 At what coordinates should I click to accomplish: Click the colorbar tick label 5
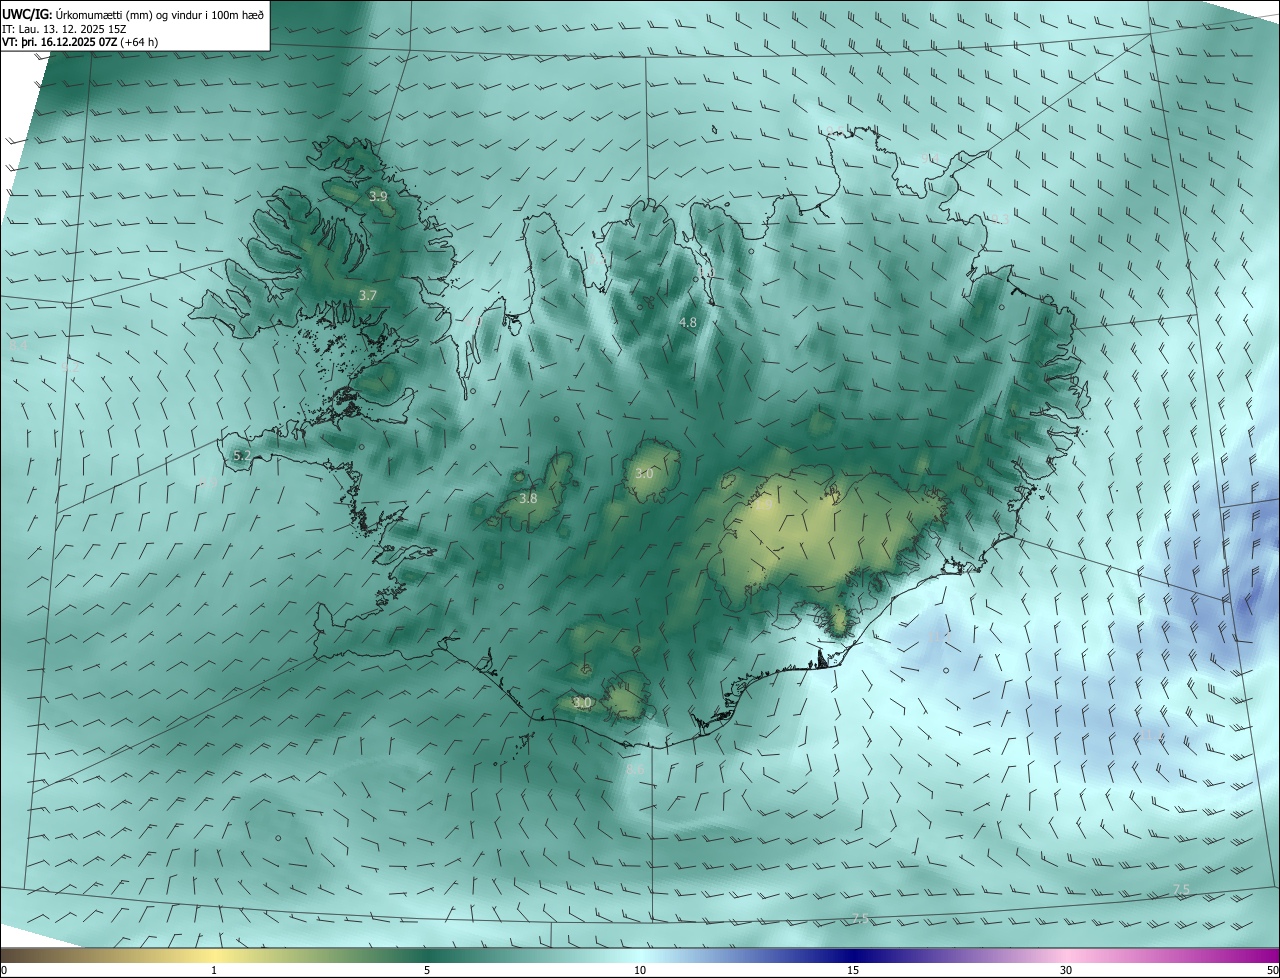pos(427,970)
